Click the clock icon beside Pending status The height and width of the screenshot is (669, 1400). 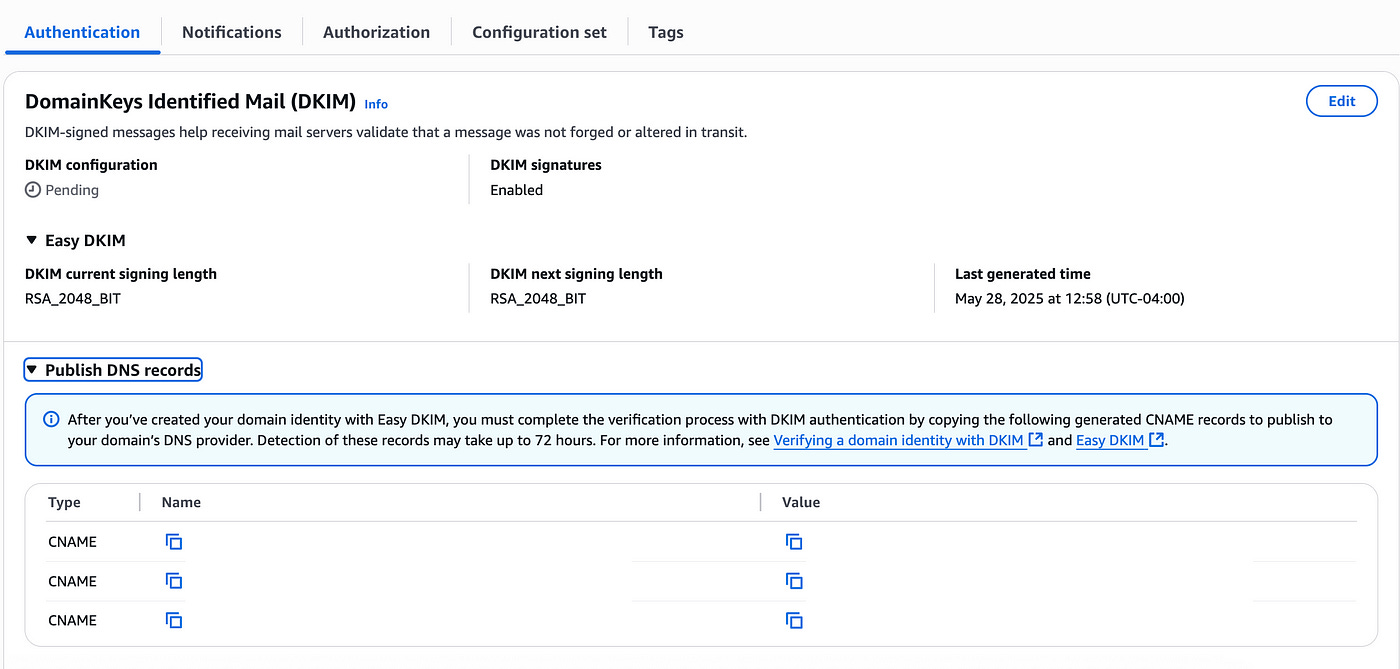33,190
